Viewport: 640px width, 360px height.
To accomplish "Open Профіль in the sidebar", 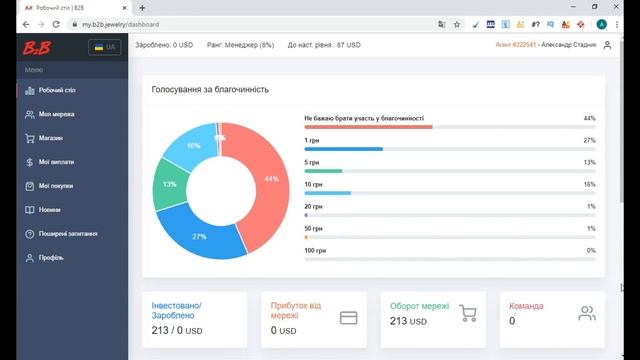I will tap(51, 258).
